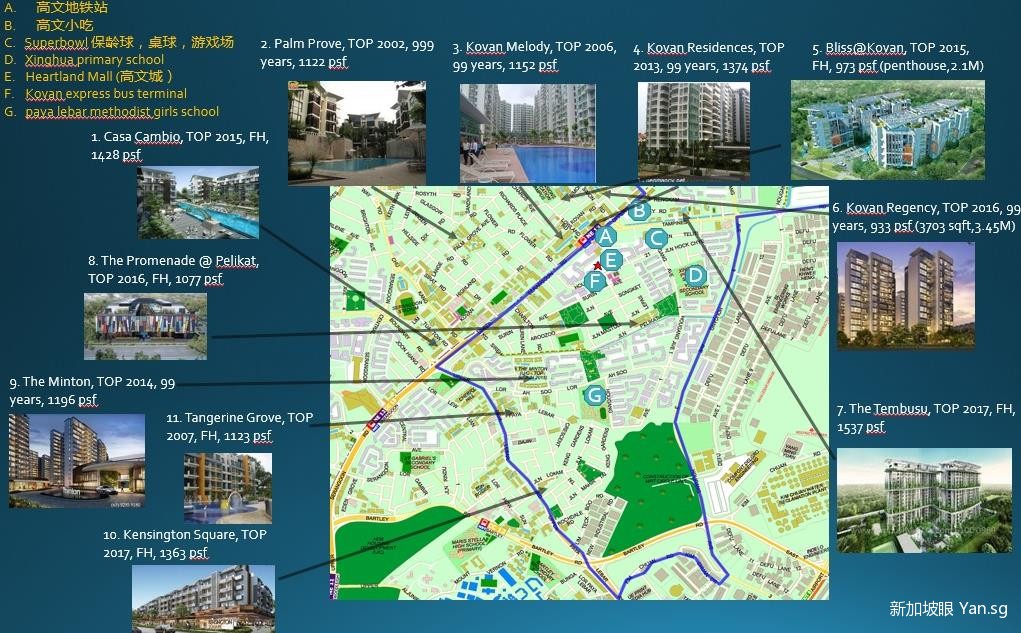Image resolution: width=1021 pixels, height=633 pixels.
Task: Open the Bliss@Kovan building rendering
Action: coord(887,130)
